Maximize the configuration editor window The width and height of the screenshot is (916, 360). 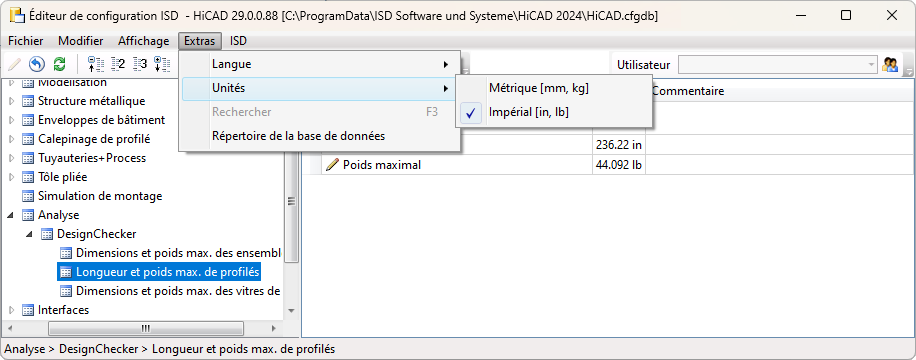[845, 16]
